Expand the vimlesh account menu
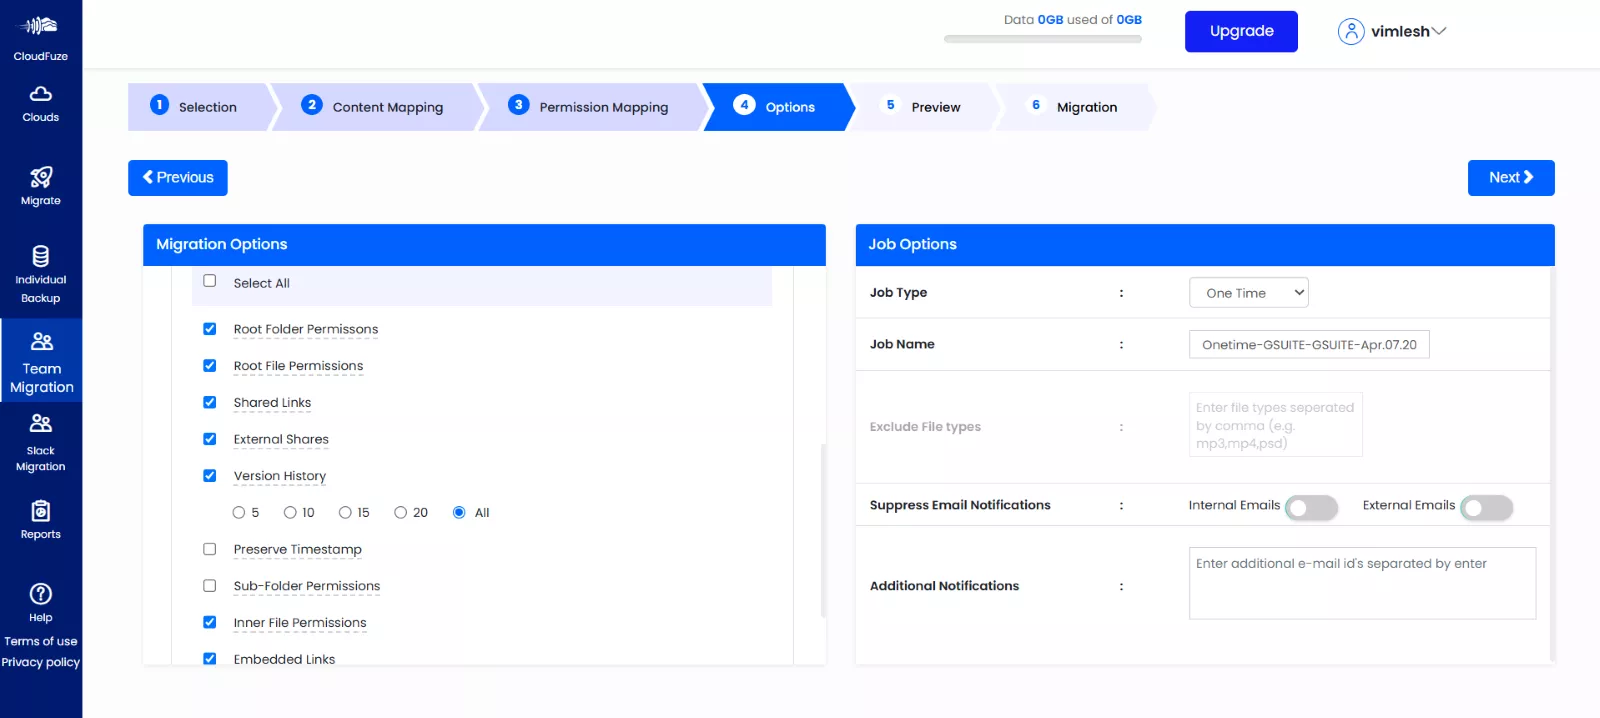Screen dimensions: 1600x718 tap(1408, 32)
